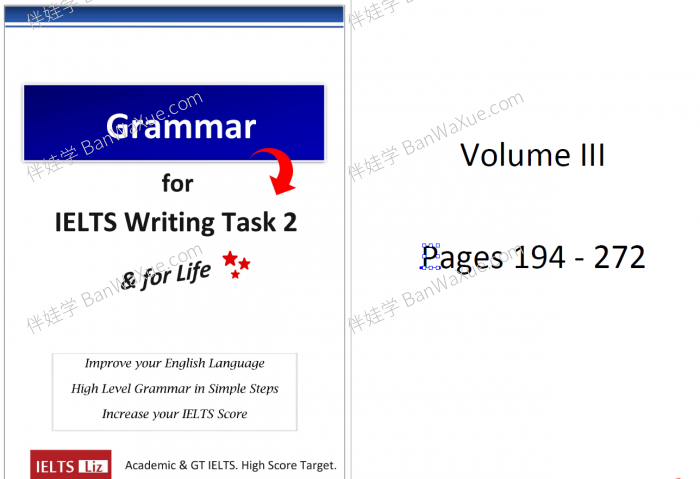Screen dimensions: 700x479
Task: Click the IELTS Liz logo
Action: coord(71,465)
